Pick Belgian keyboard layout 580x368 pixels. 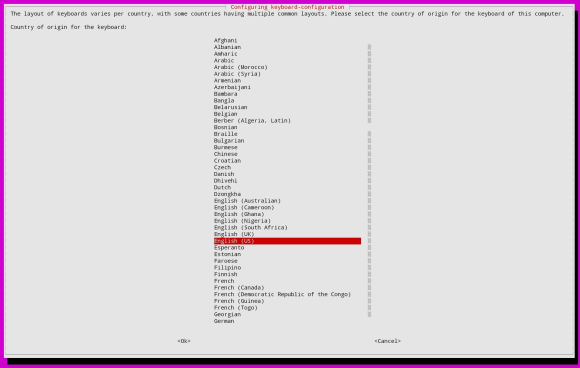pos(225,114)
